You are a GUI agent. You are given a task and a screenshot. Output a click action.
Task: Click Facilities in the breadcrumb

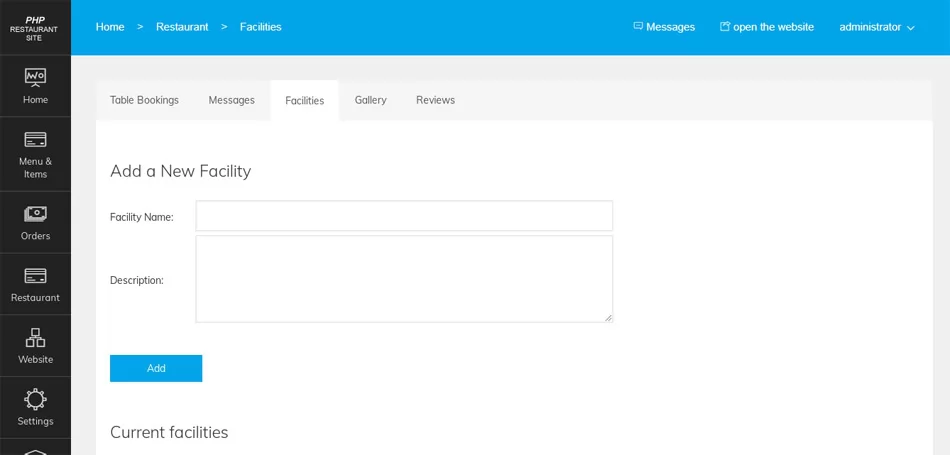point(261,27)
